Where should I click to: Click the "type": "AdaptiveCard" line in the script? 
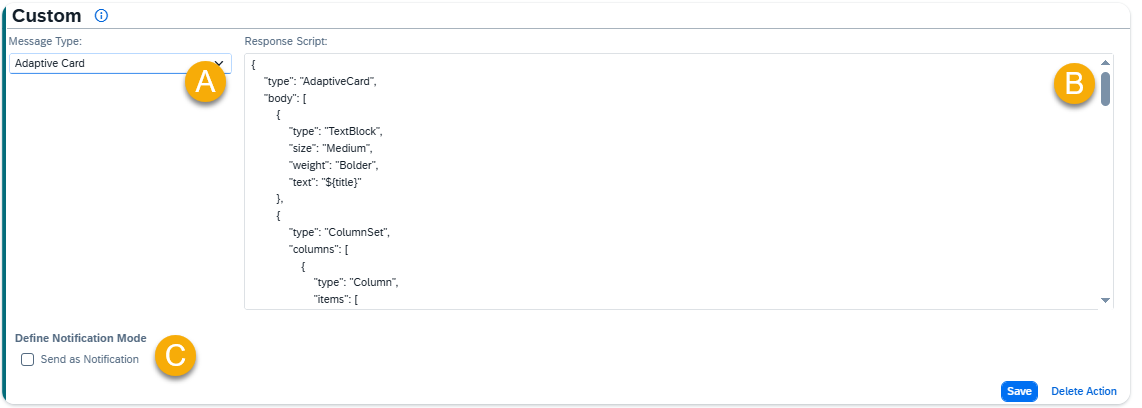coord(320,81)
